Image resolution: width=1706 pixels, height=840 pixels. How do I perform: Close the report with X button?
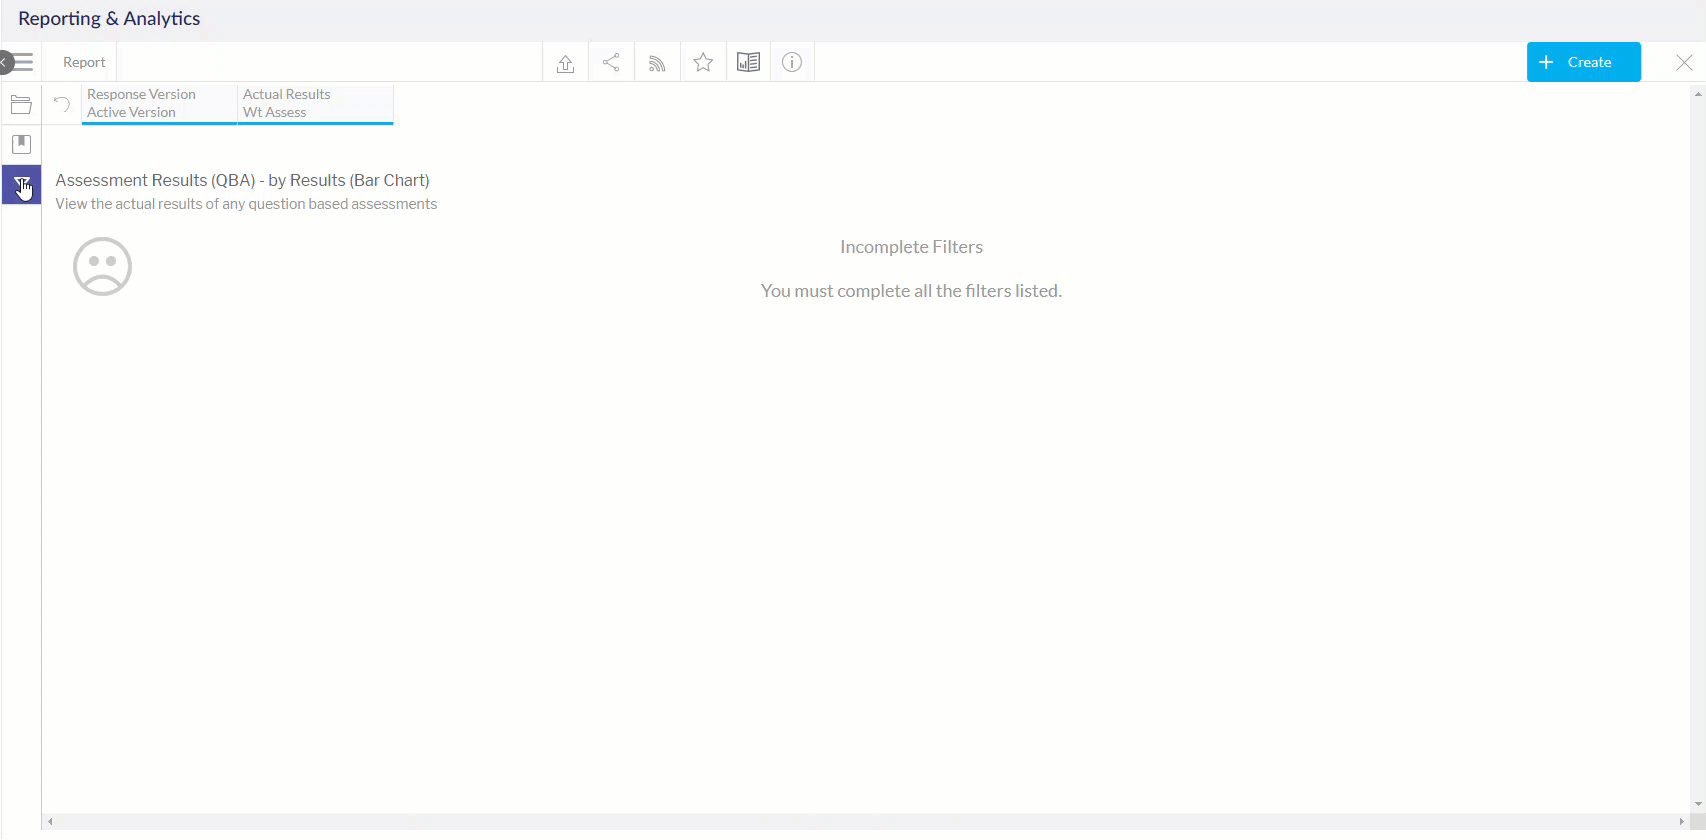pos(1684,63)
